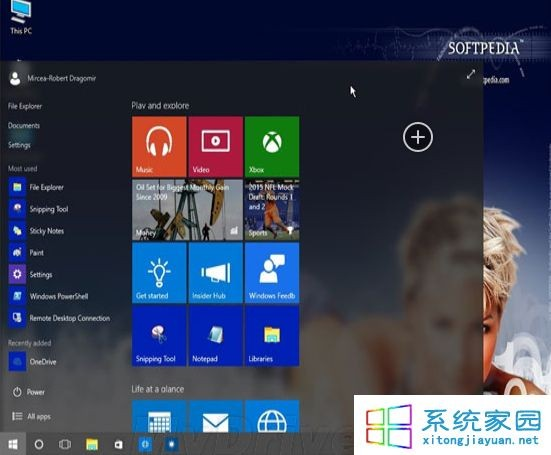This screenshot has height=455, width=551.
Task: Click the Snipping Tool tile
Action: point(159,336)
